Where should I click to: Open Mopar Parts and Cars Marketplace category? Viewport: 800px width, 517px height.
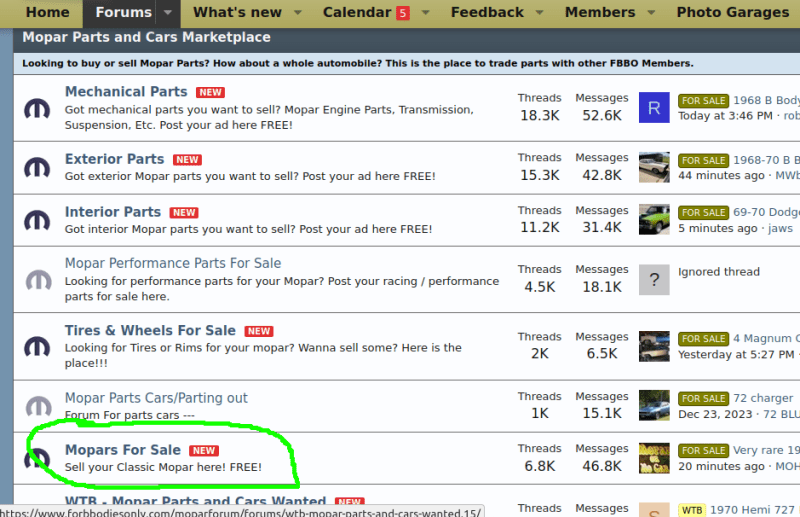pyautogui.click(x=146, y=37)
